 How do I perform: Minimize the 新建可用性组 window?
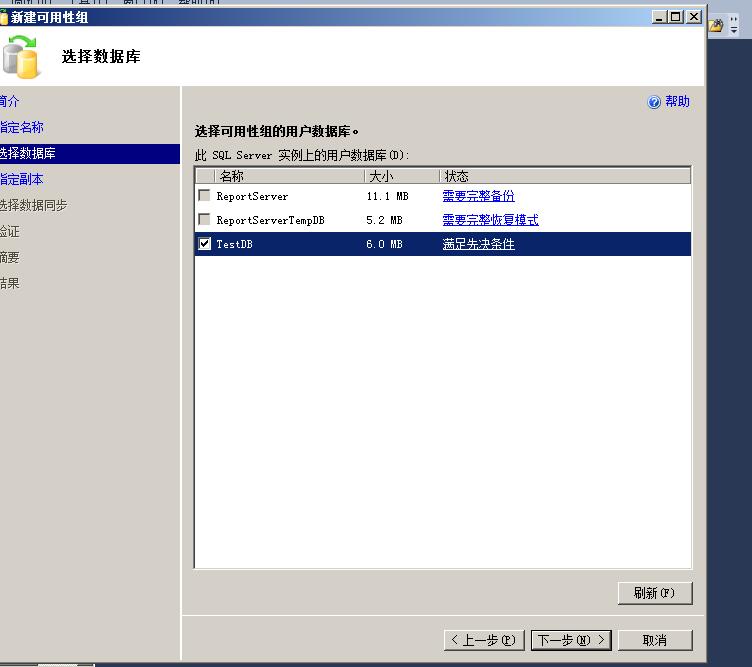pyautogui.click(x=659, y=17)
